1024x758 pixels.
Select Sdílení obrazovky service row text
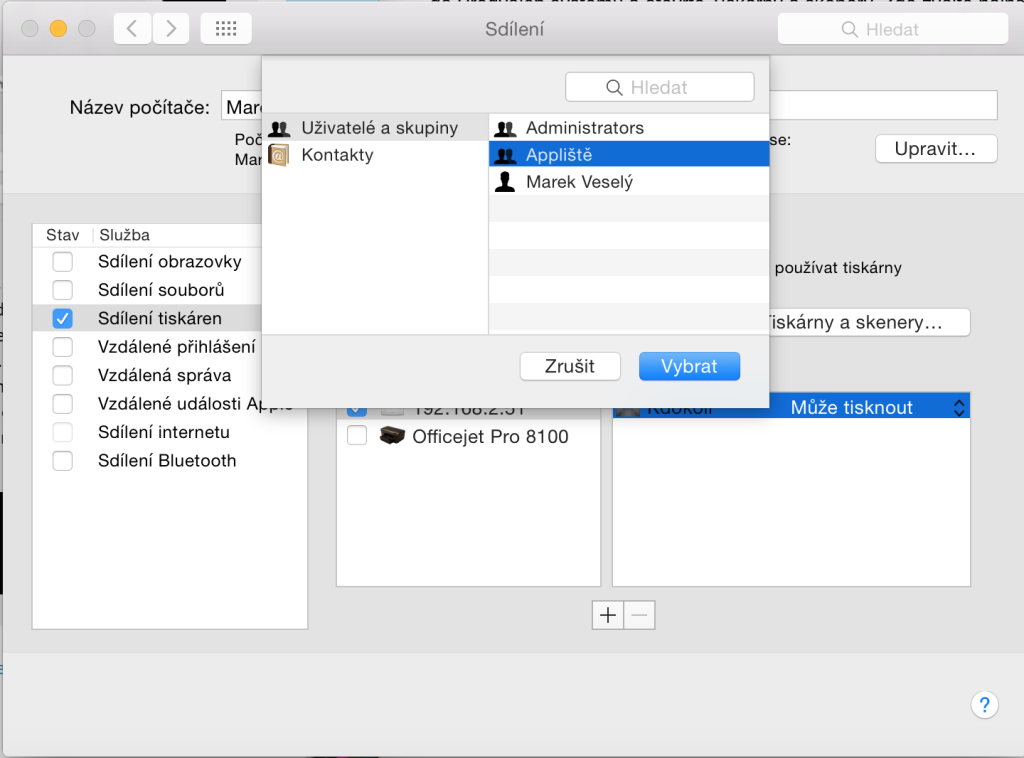pos(170,261)
